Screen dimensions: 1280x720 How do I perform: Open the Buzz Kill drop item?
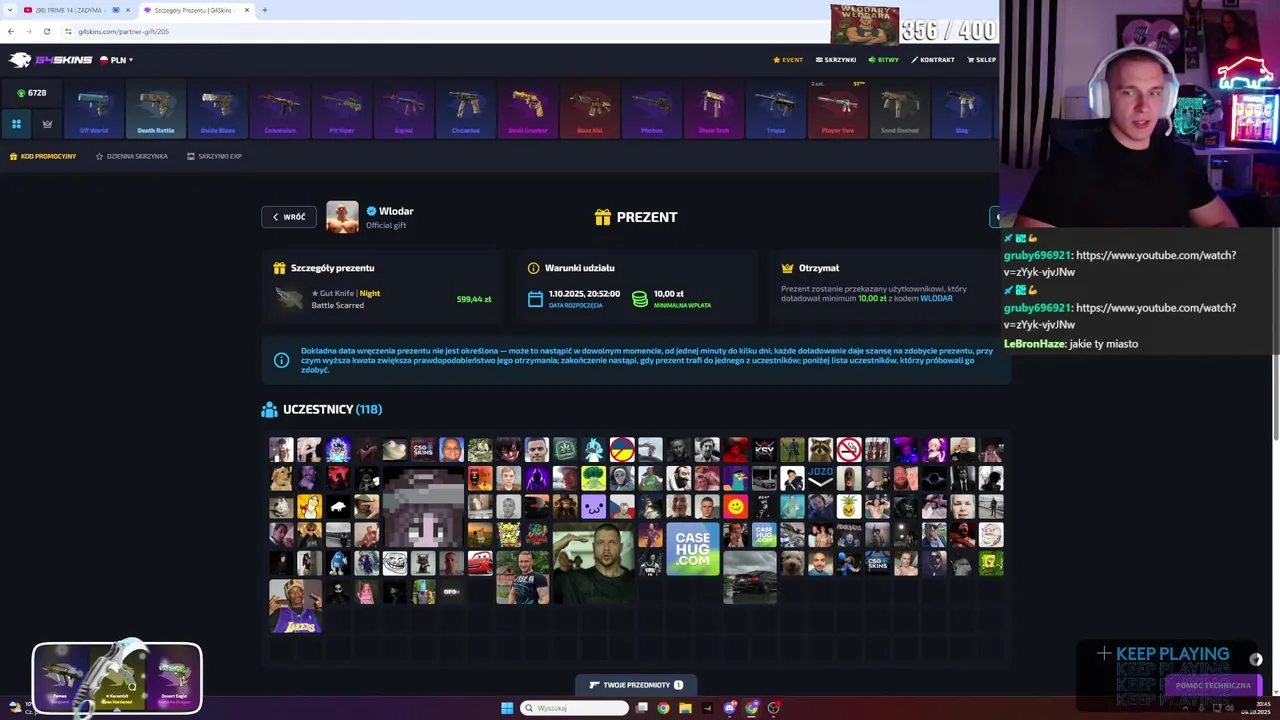[590, 110]
